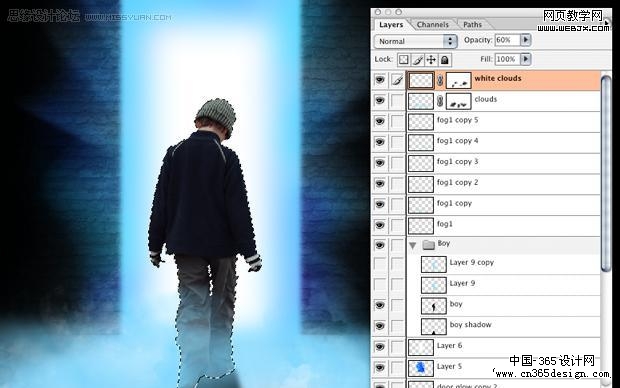Select the white clouds layer thumbnail
This screenshot has height=388, width=620.
point(421,80)
